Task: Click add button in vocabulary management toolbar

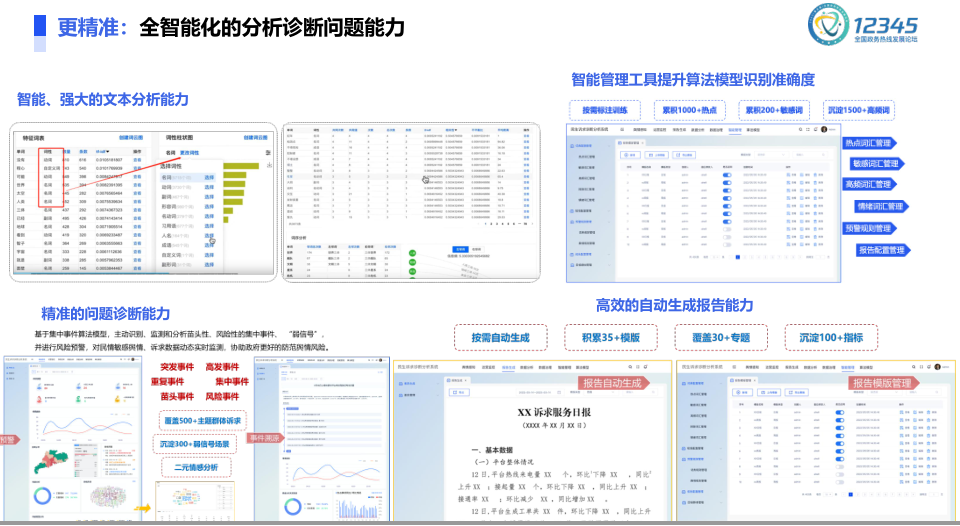Action: coord(631,155)
